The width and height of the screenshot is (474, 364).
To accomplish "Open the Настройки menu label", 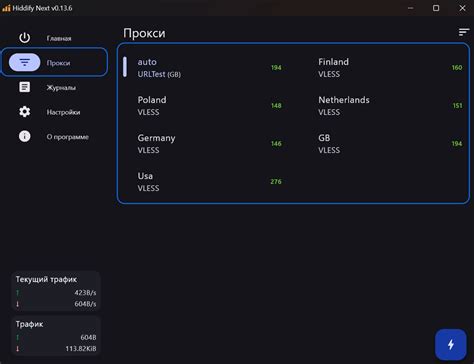I will [x=63, y=112].
